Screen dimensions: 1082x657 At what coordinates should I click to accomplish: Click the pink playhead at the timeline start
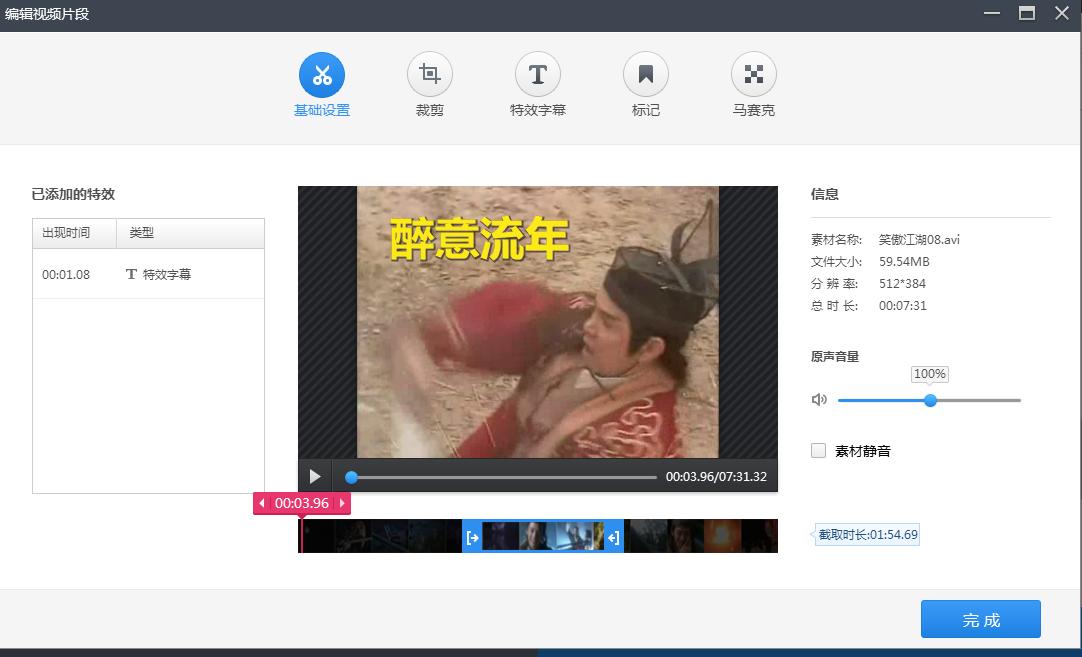pyautogui.click(x=302, y=536)
